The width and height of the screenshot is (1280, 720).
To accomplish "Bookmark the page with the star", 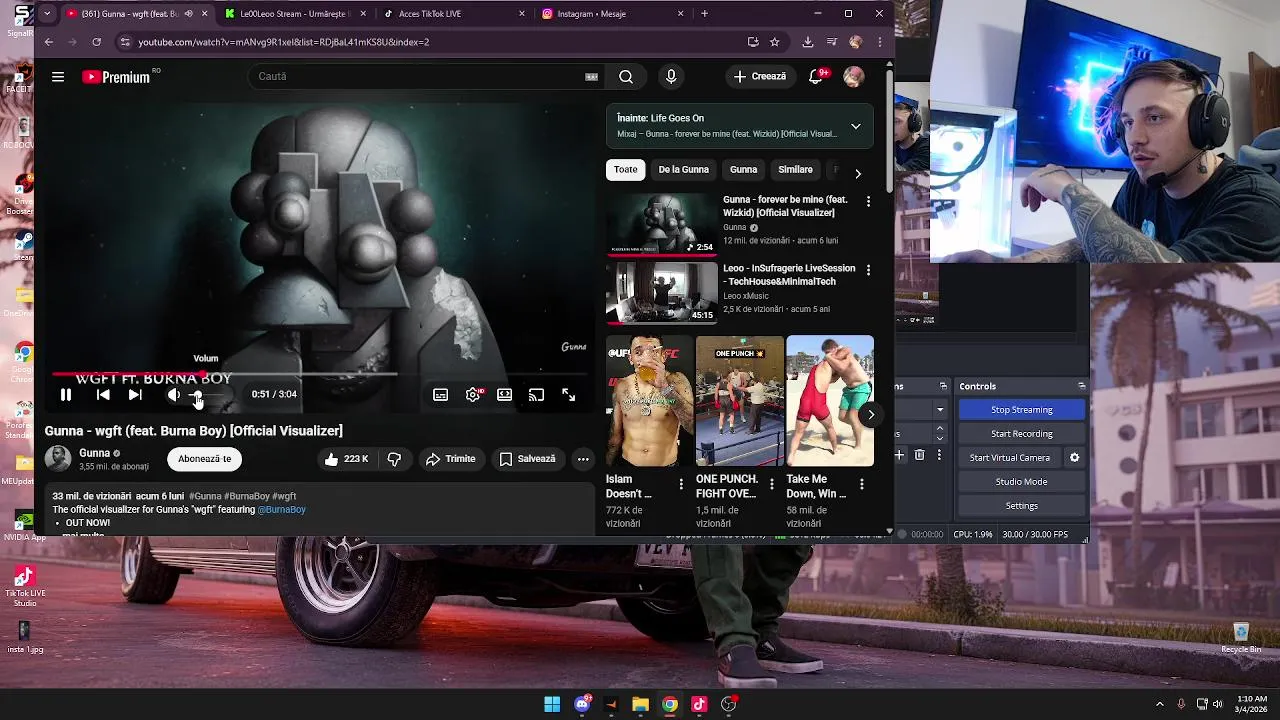I will 775,42.
